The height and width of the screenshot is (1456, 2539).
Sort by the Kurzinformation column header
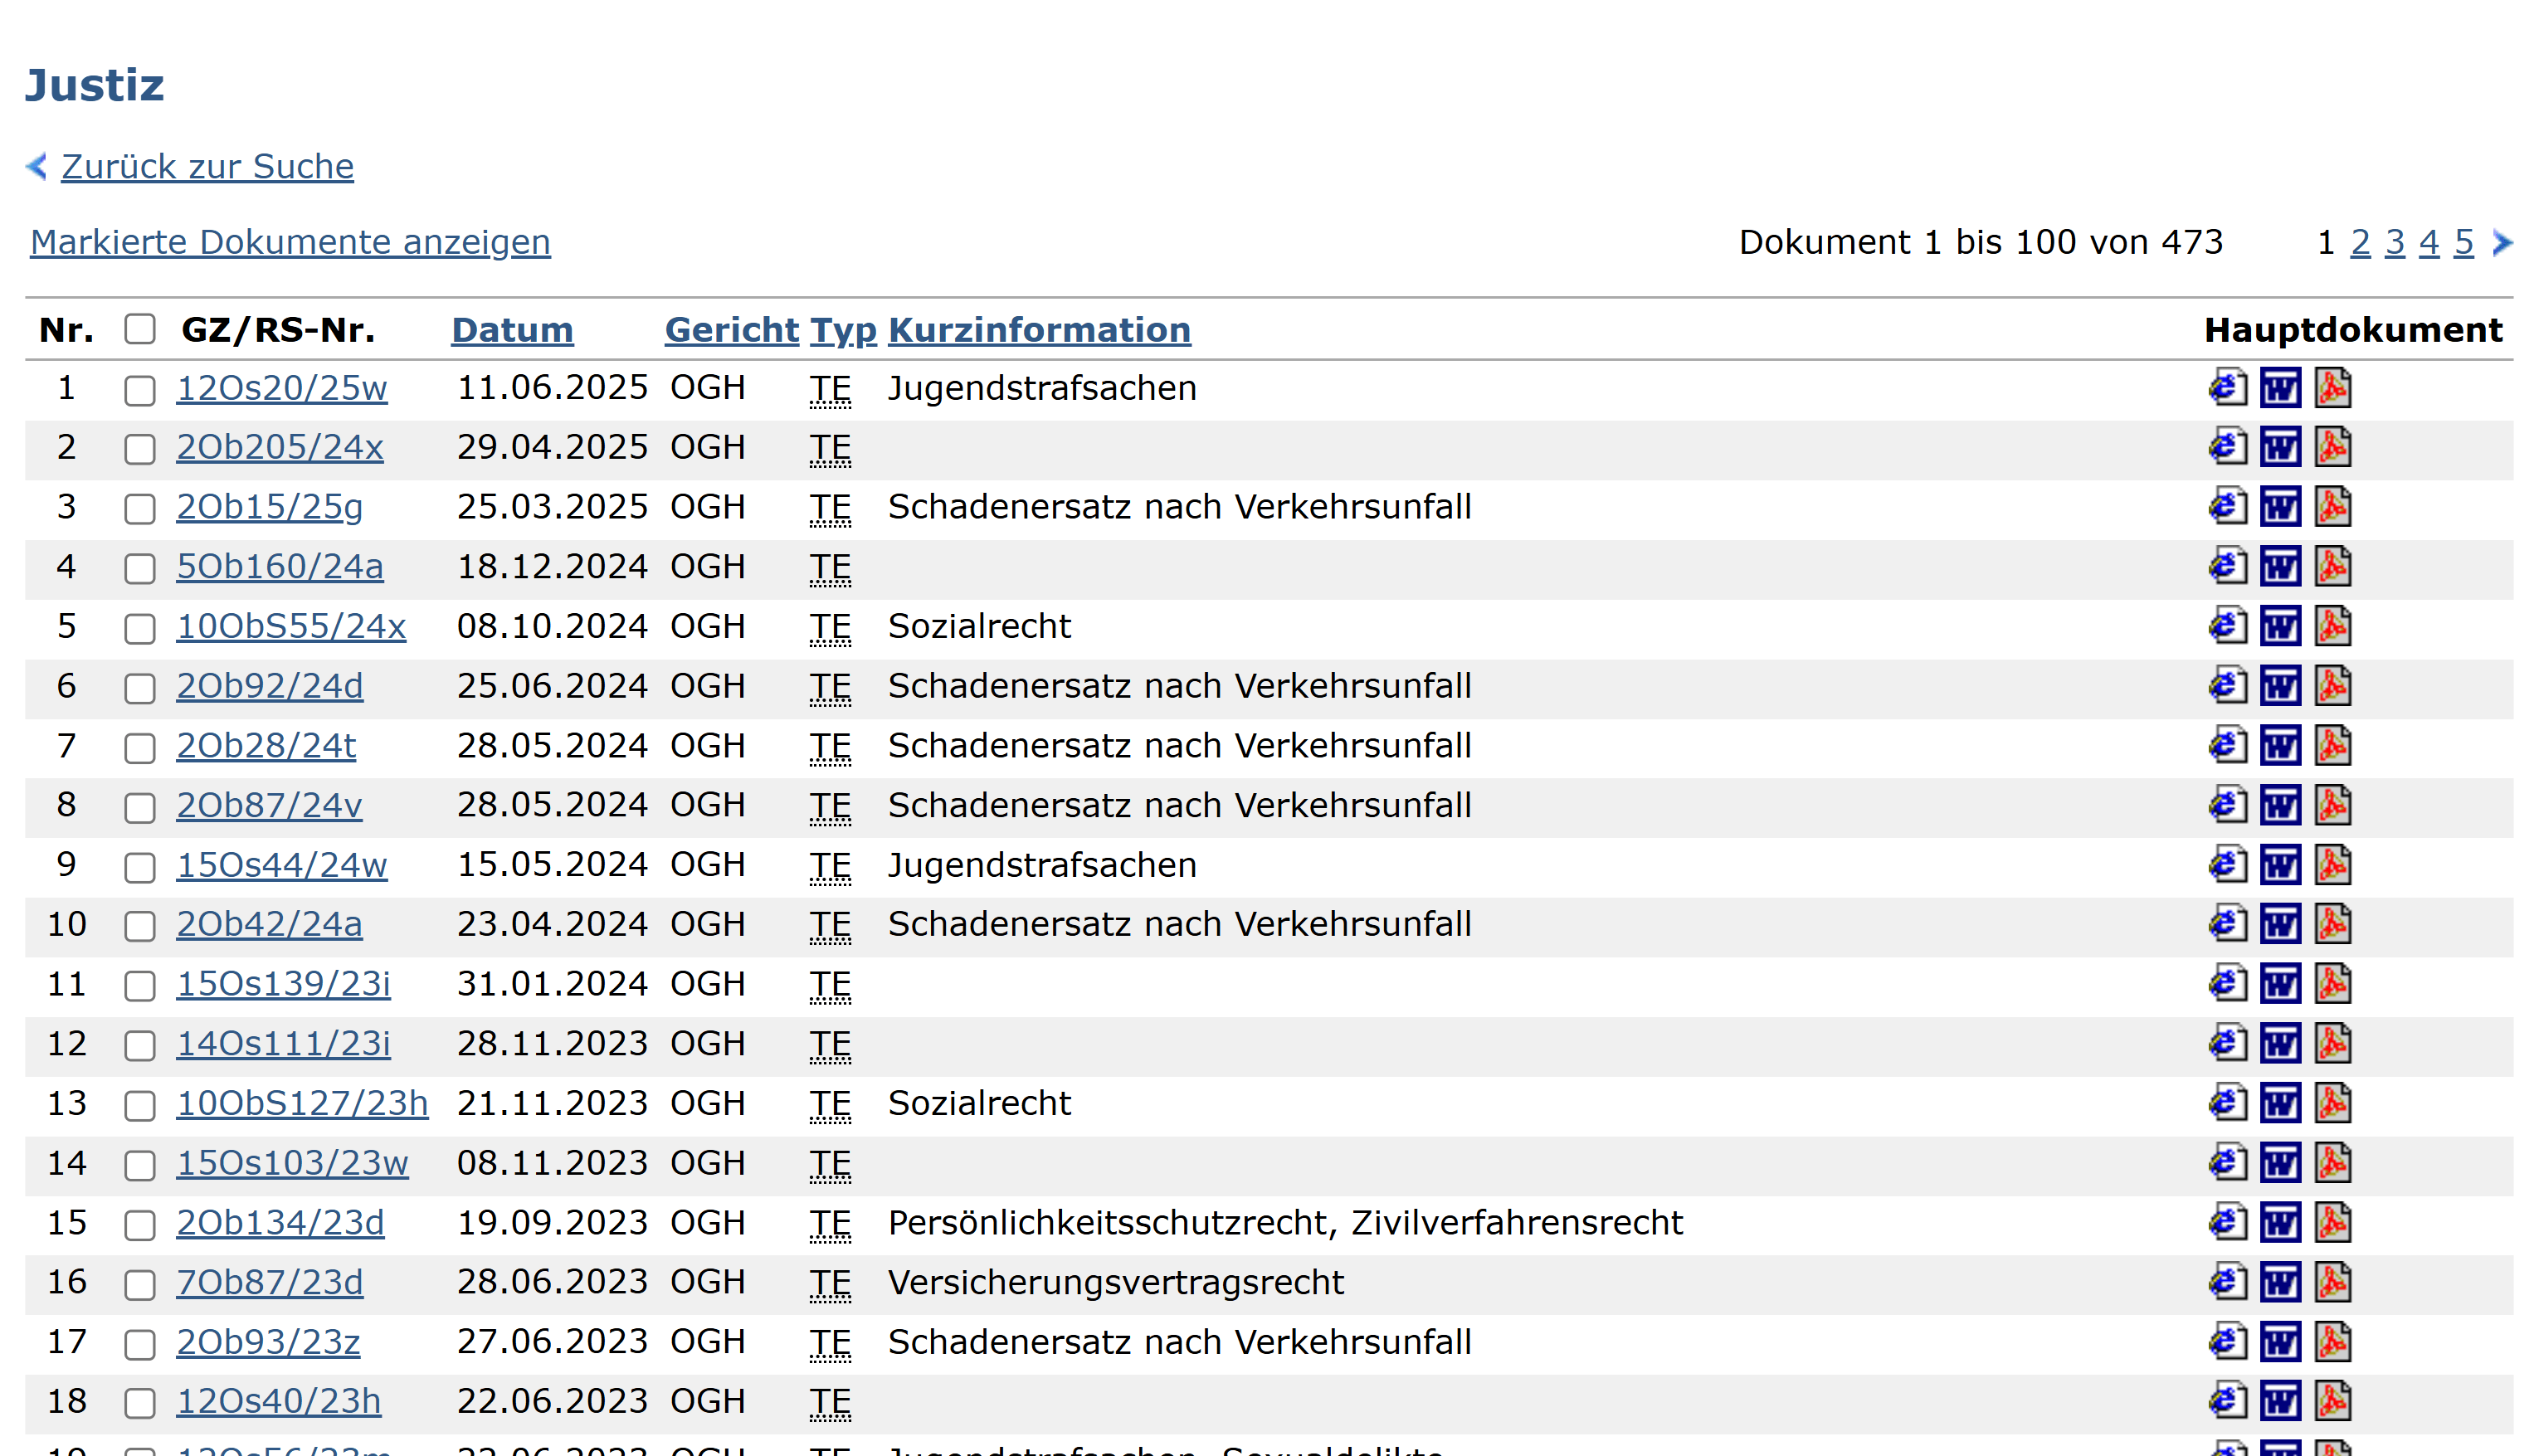(x=1039, y=330)
